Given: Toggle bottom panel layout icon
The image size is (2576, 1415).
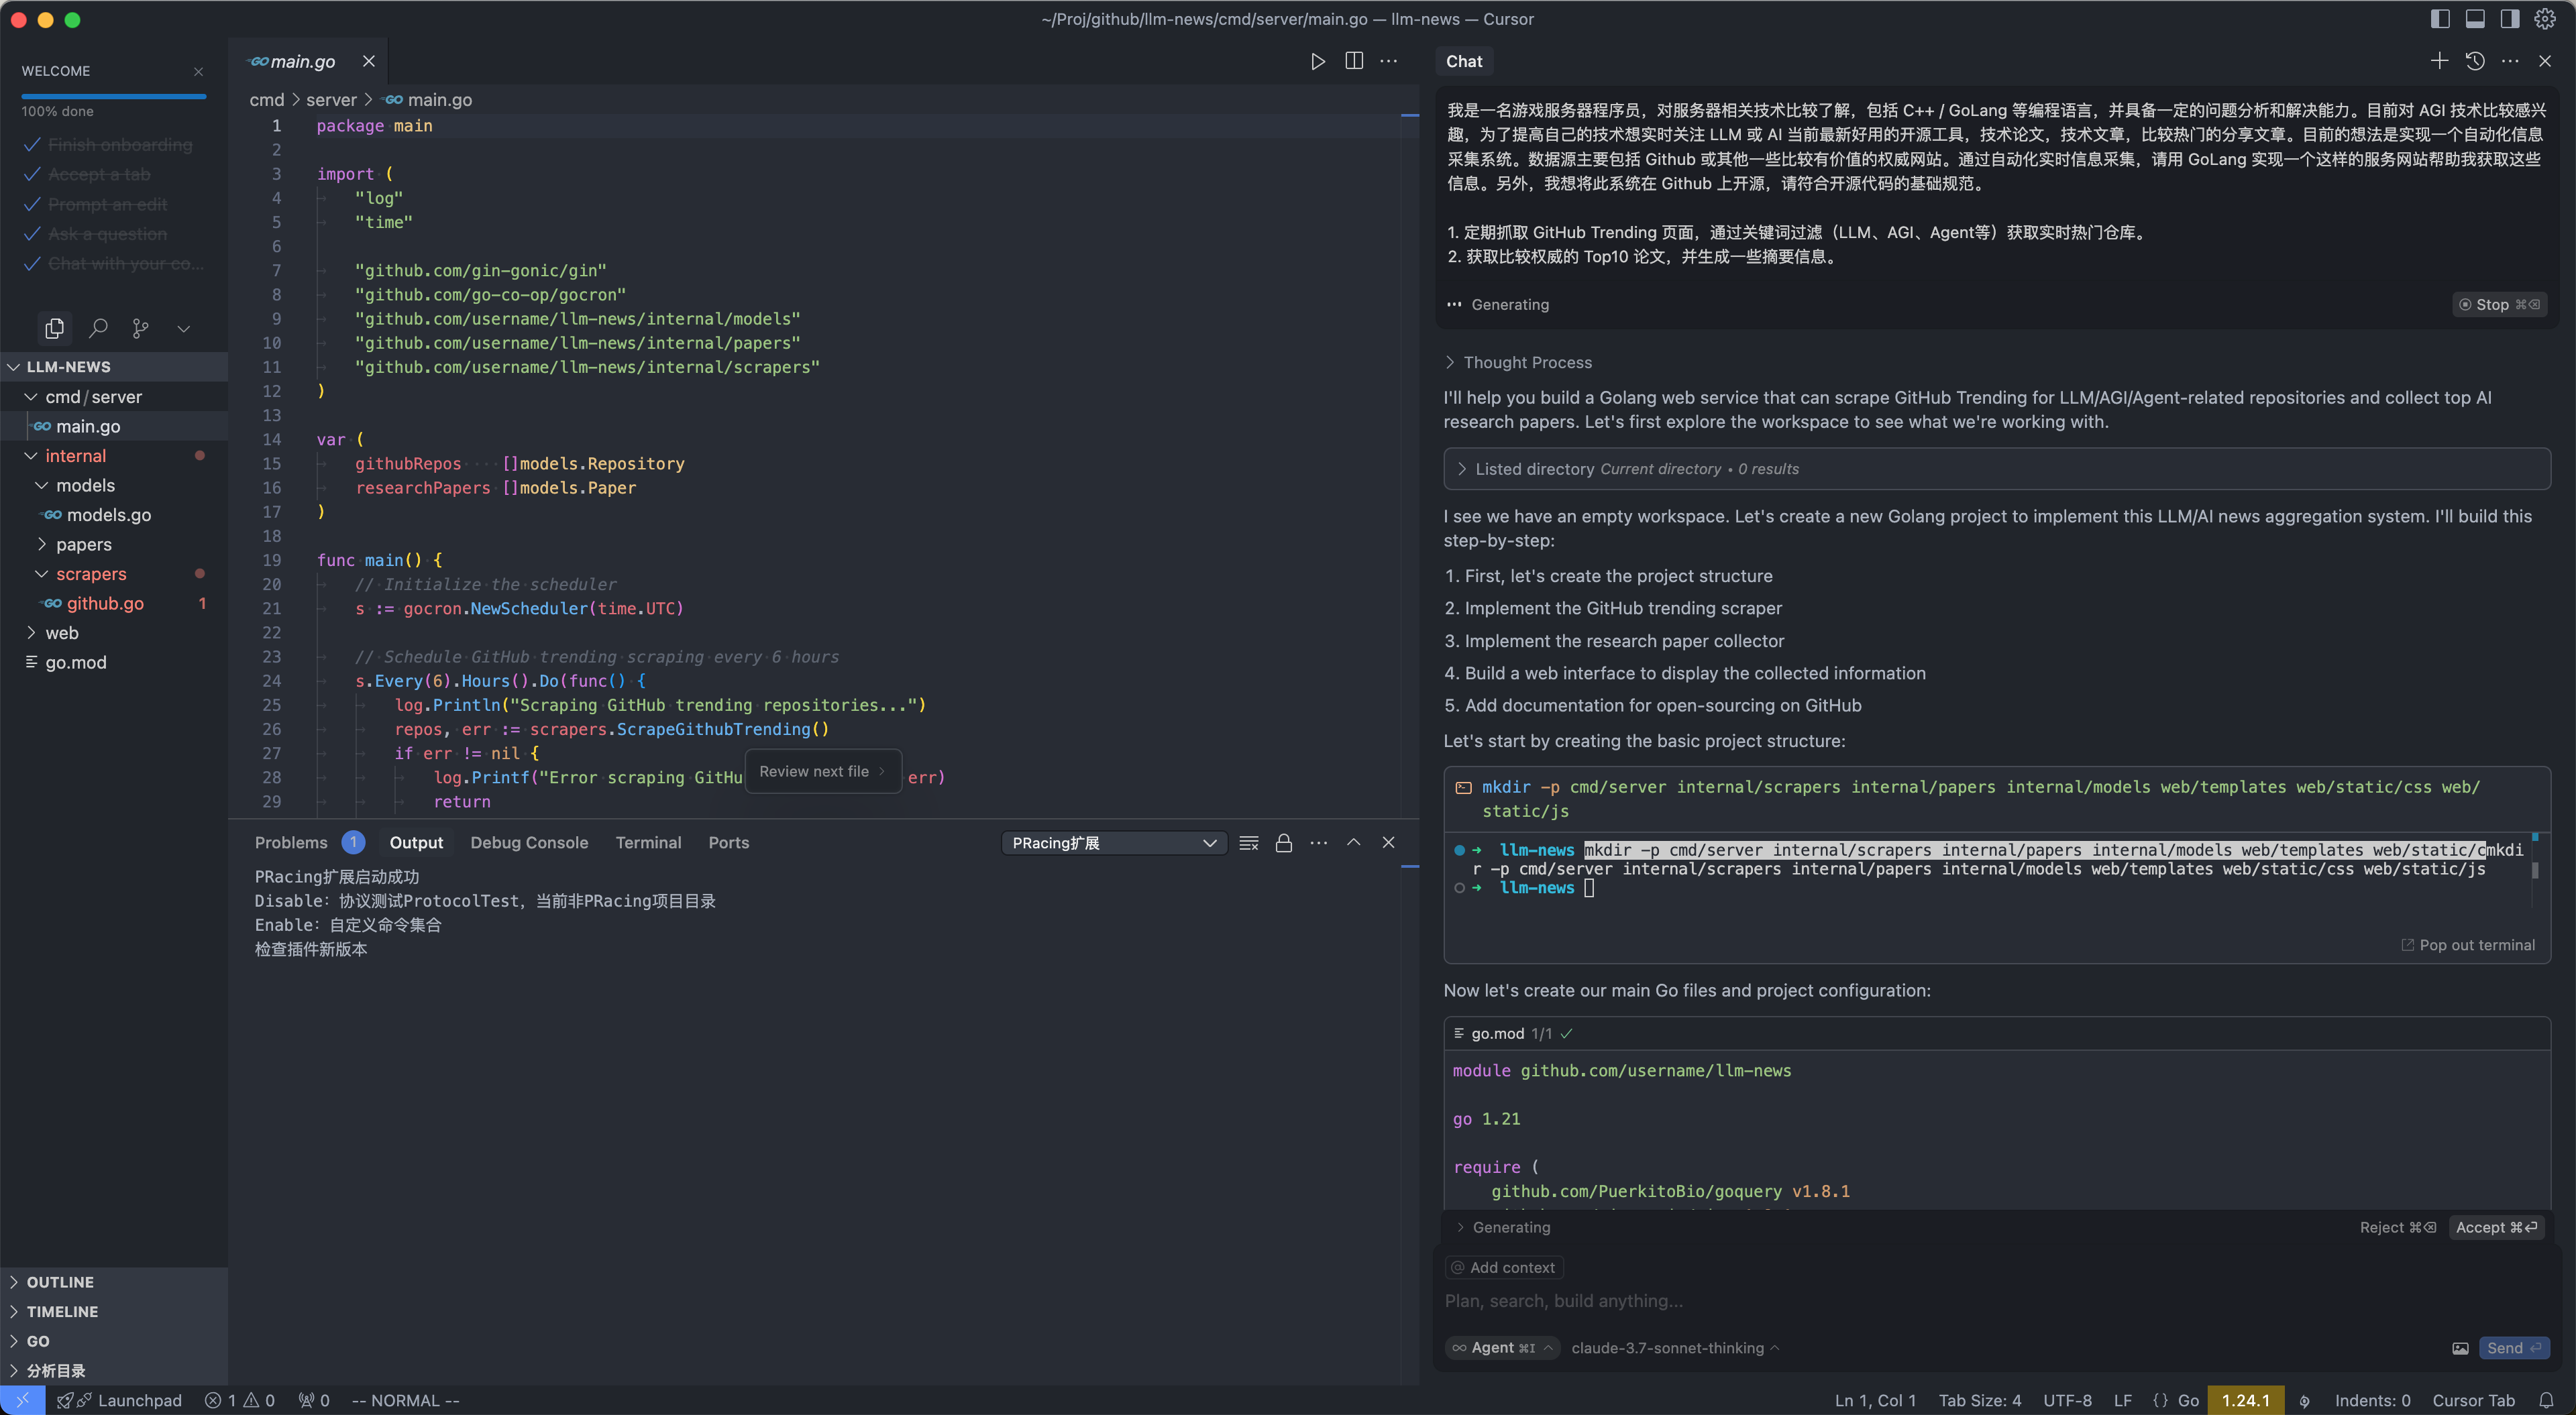Looking at the screenshot, I should point(2475,19).
